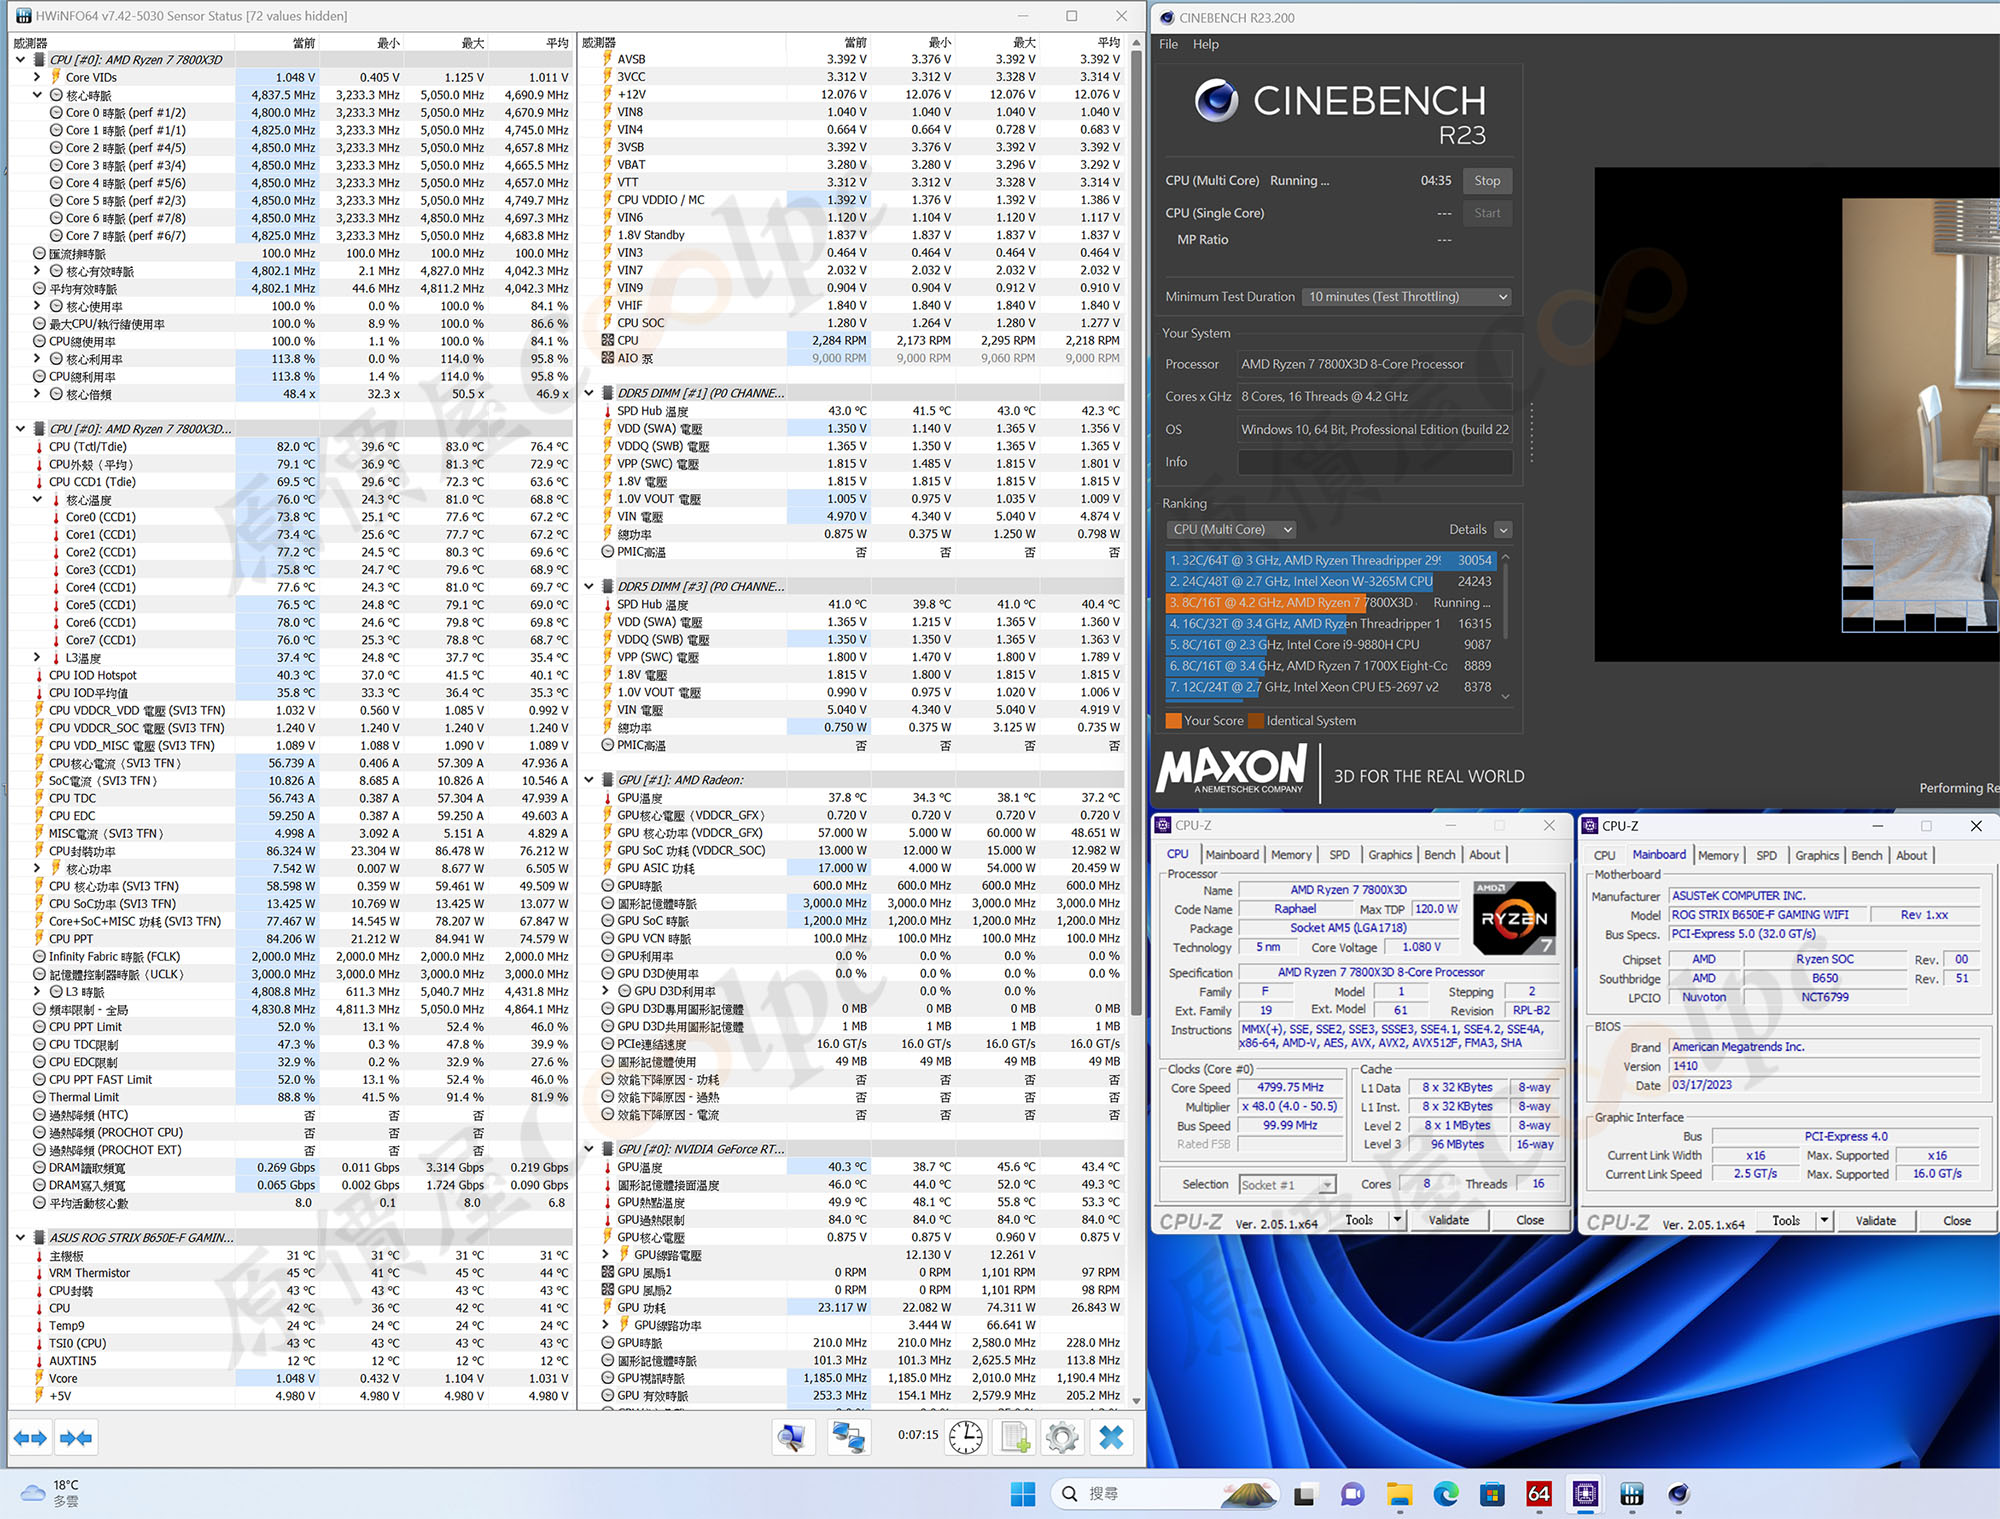
Task: Collapse 核心時脈 tree row
Action: pos(37,95)
